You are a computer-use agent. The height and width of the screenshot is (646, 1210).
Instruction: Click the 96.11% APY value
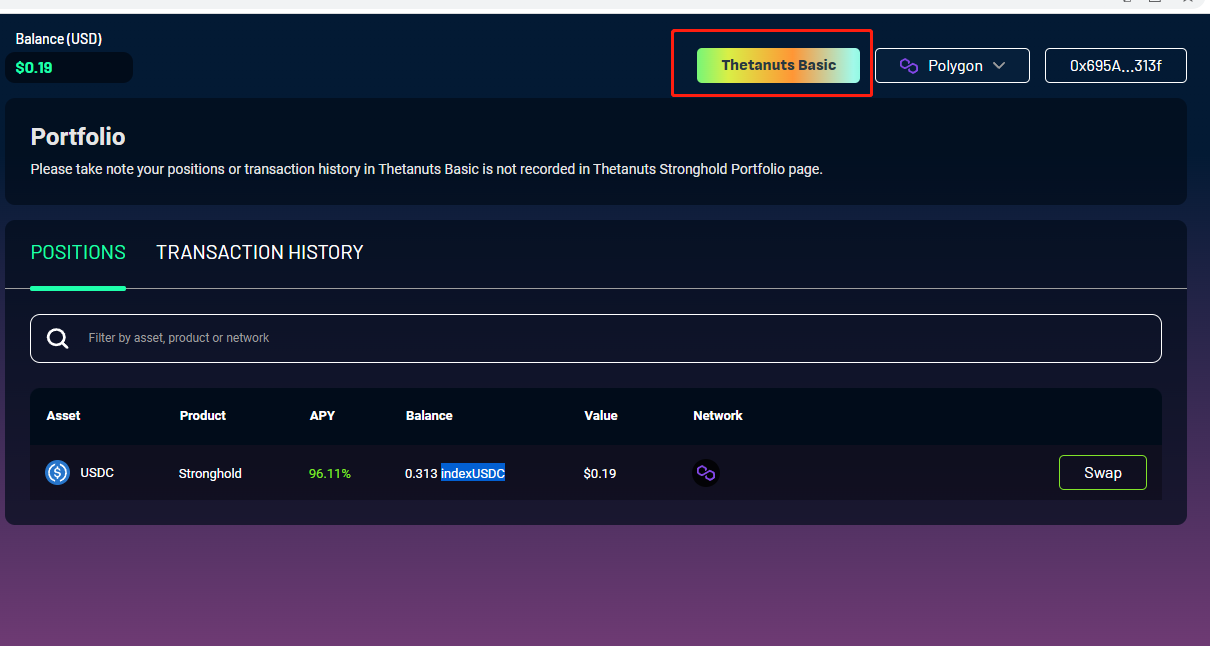330,473
